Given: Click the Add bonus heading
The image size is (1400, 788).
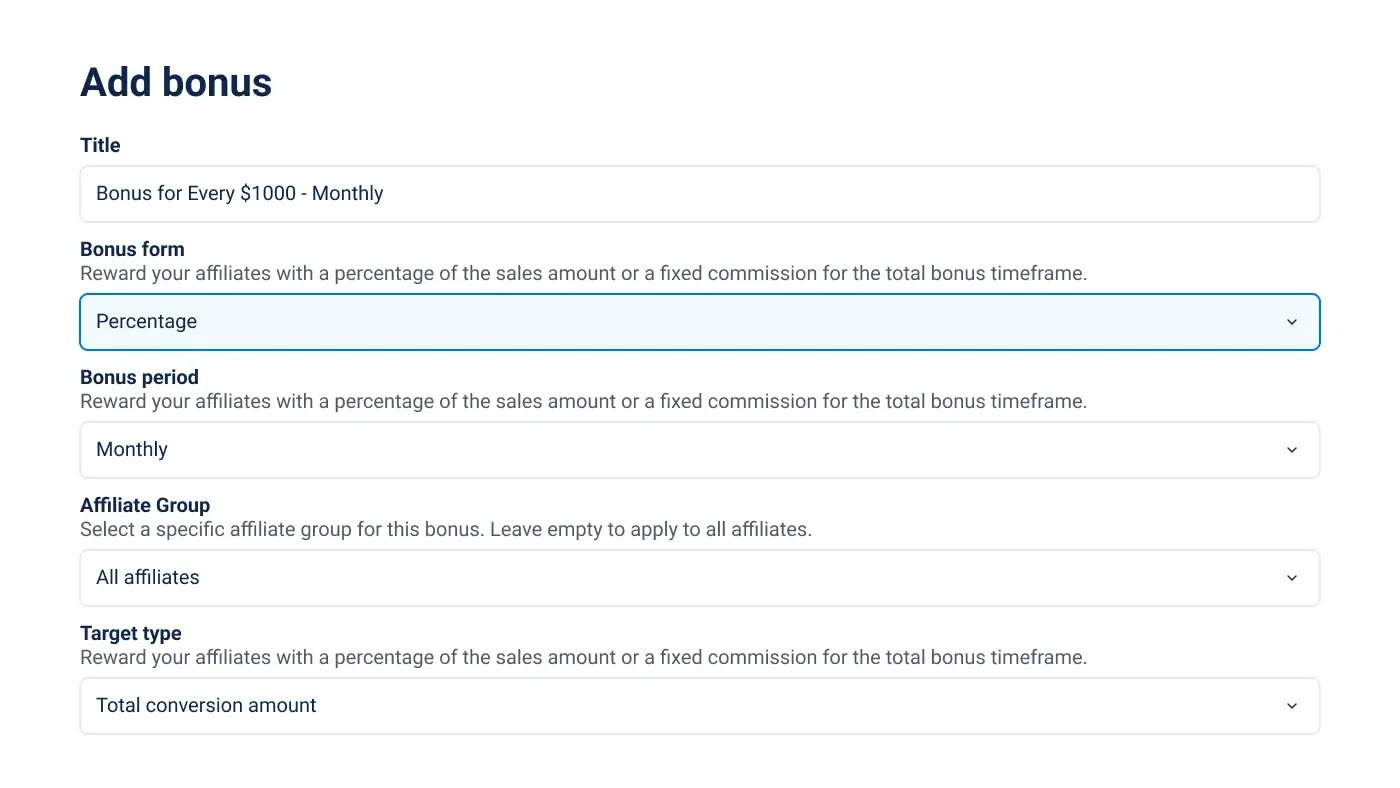Looking at the screenshot, I should (176, 82).
